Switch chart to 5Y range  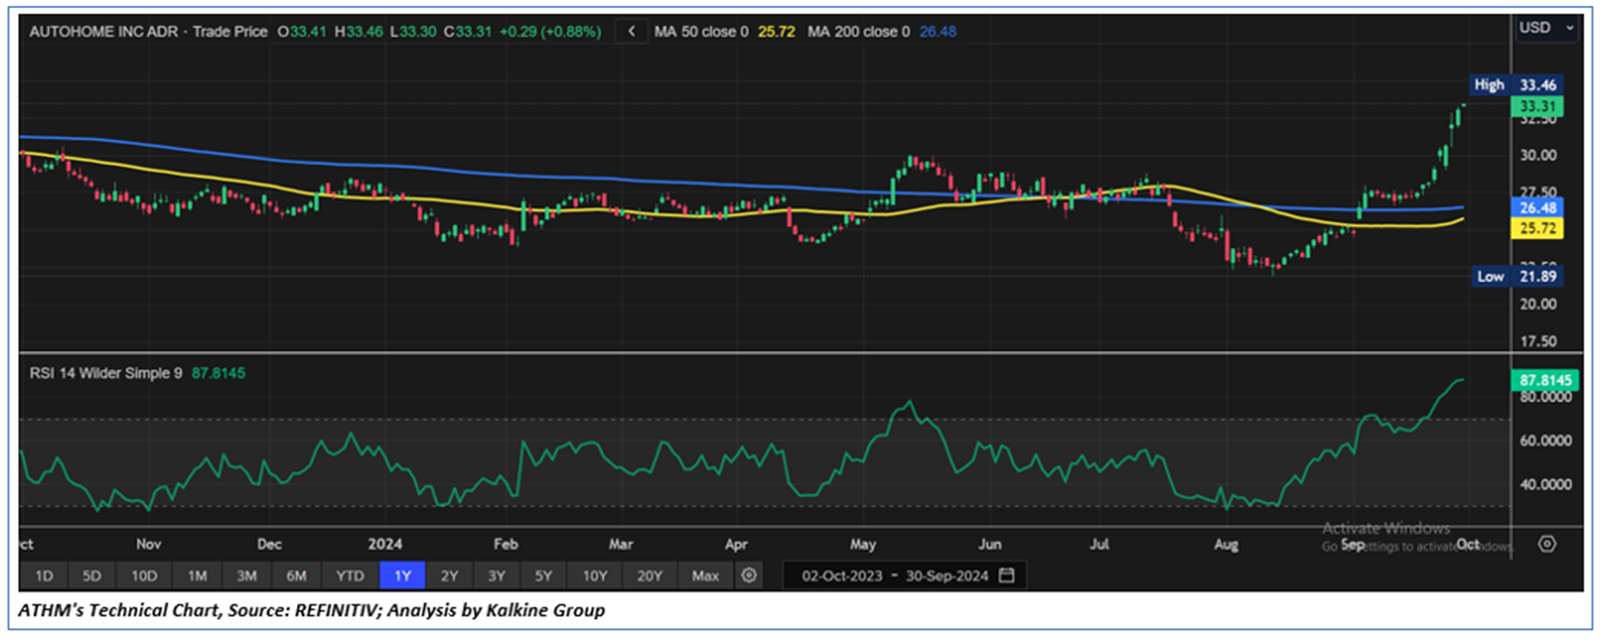click(x=543, y=576)
